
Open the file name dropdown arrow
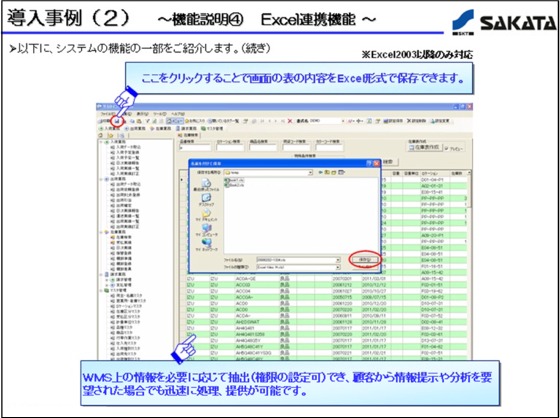(338, 260)
